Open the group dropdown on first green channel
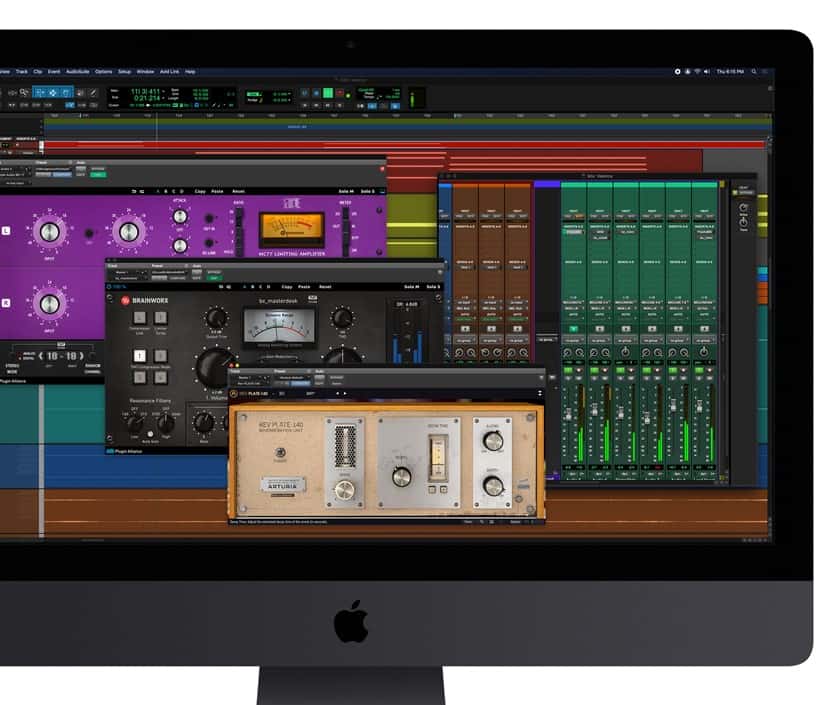Image resolution: width=833 pixels, height=705 pixels. pos(573,340)
